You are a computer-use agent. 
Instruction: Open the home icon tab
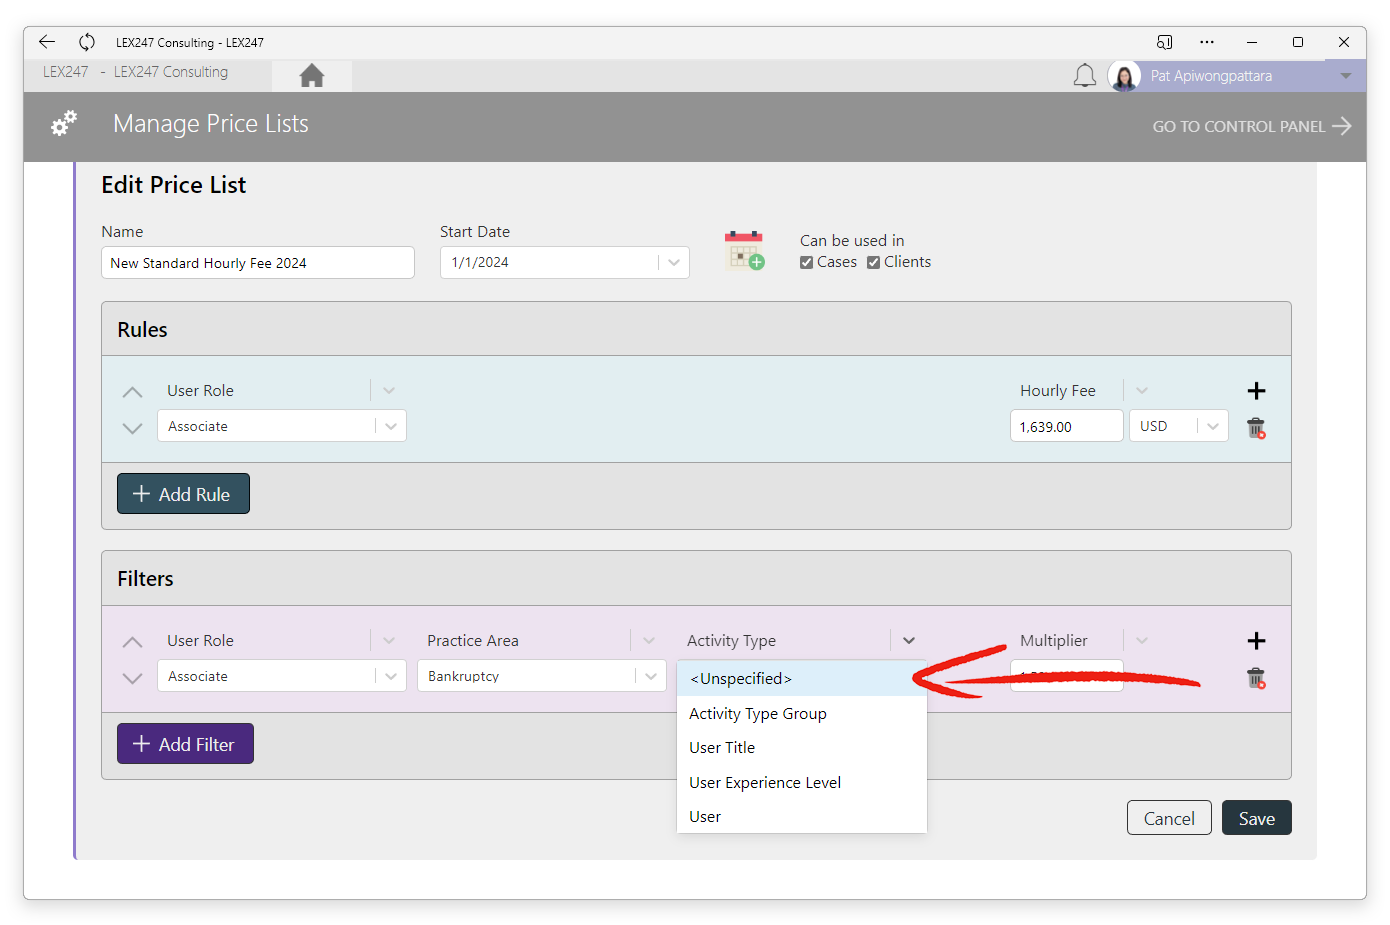coord(312,75)
